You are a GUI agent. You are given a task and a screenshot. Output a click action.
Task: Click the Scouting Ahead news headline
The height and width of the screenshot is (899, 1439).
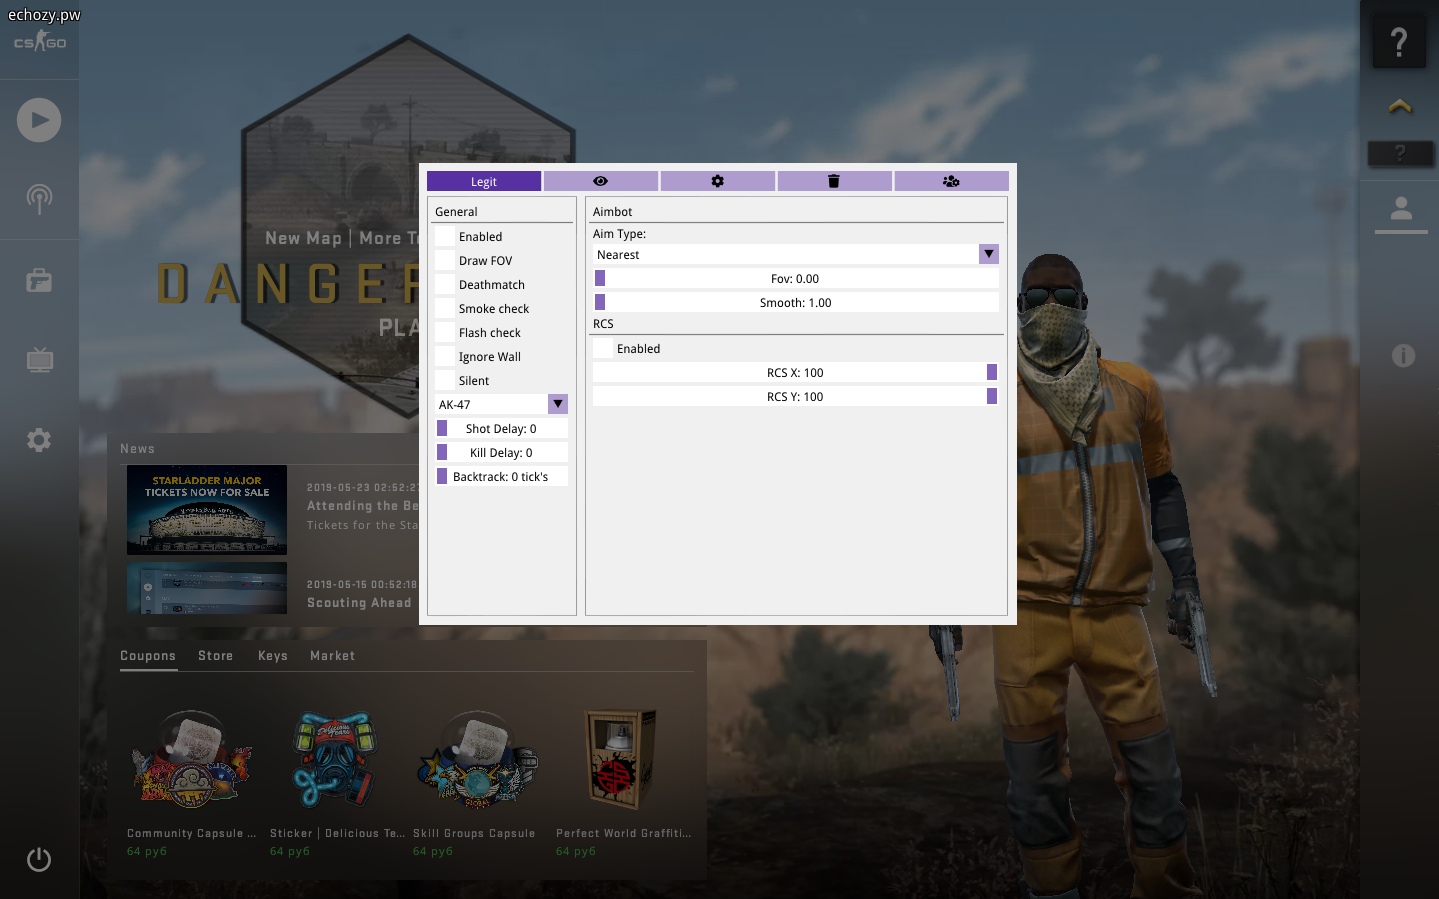click(359, 603)
